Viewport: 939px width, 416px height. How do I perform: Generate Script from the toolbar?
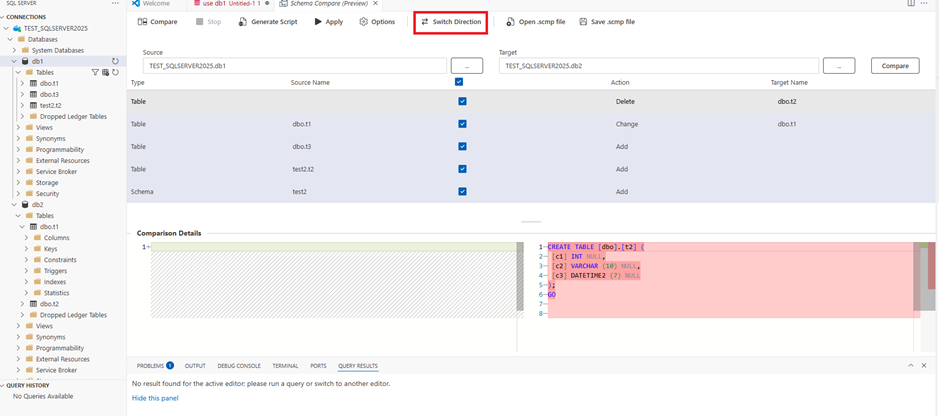(x=268, y=22)
